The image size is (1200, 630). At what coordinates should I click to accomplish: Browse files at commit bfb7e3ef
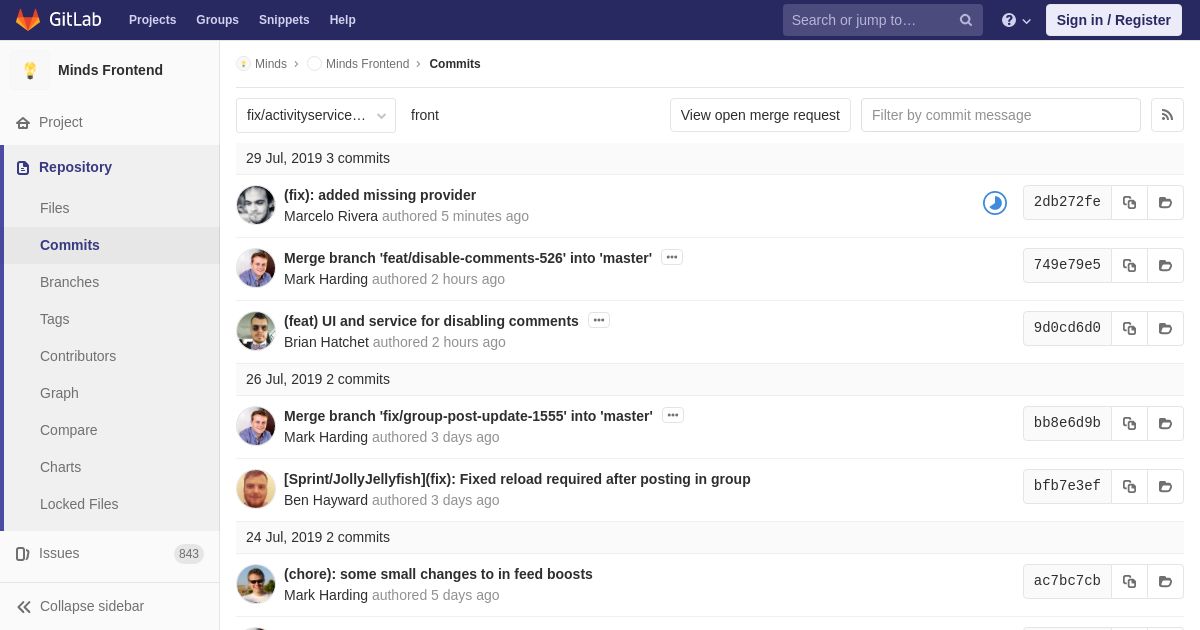coord(1165,486)
